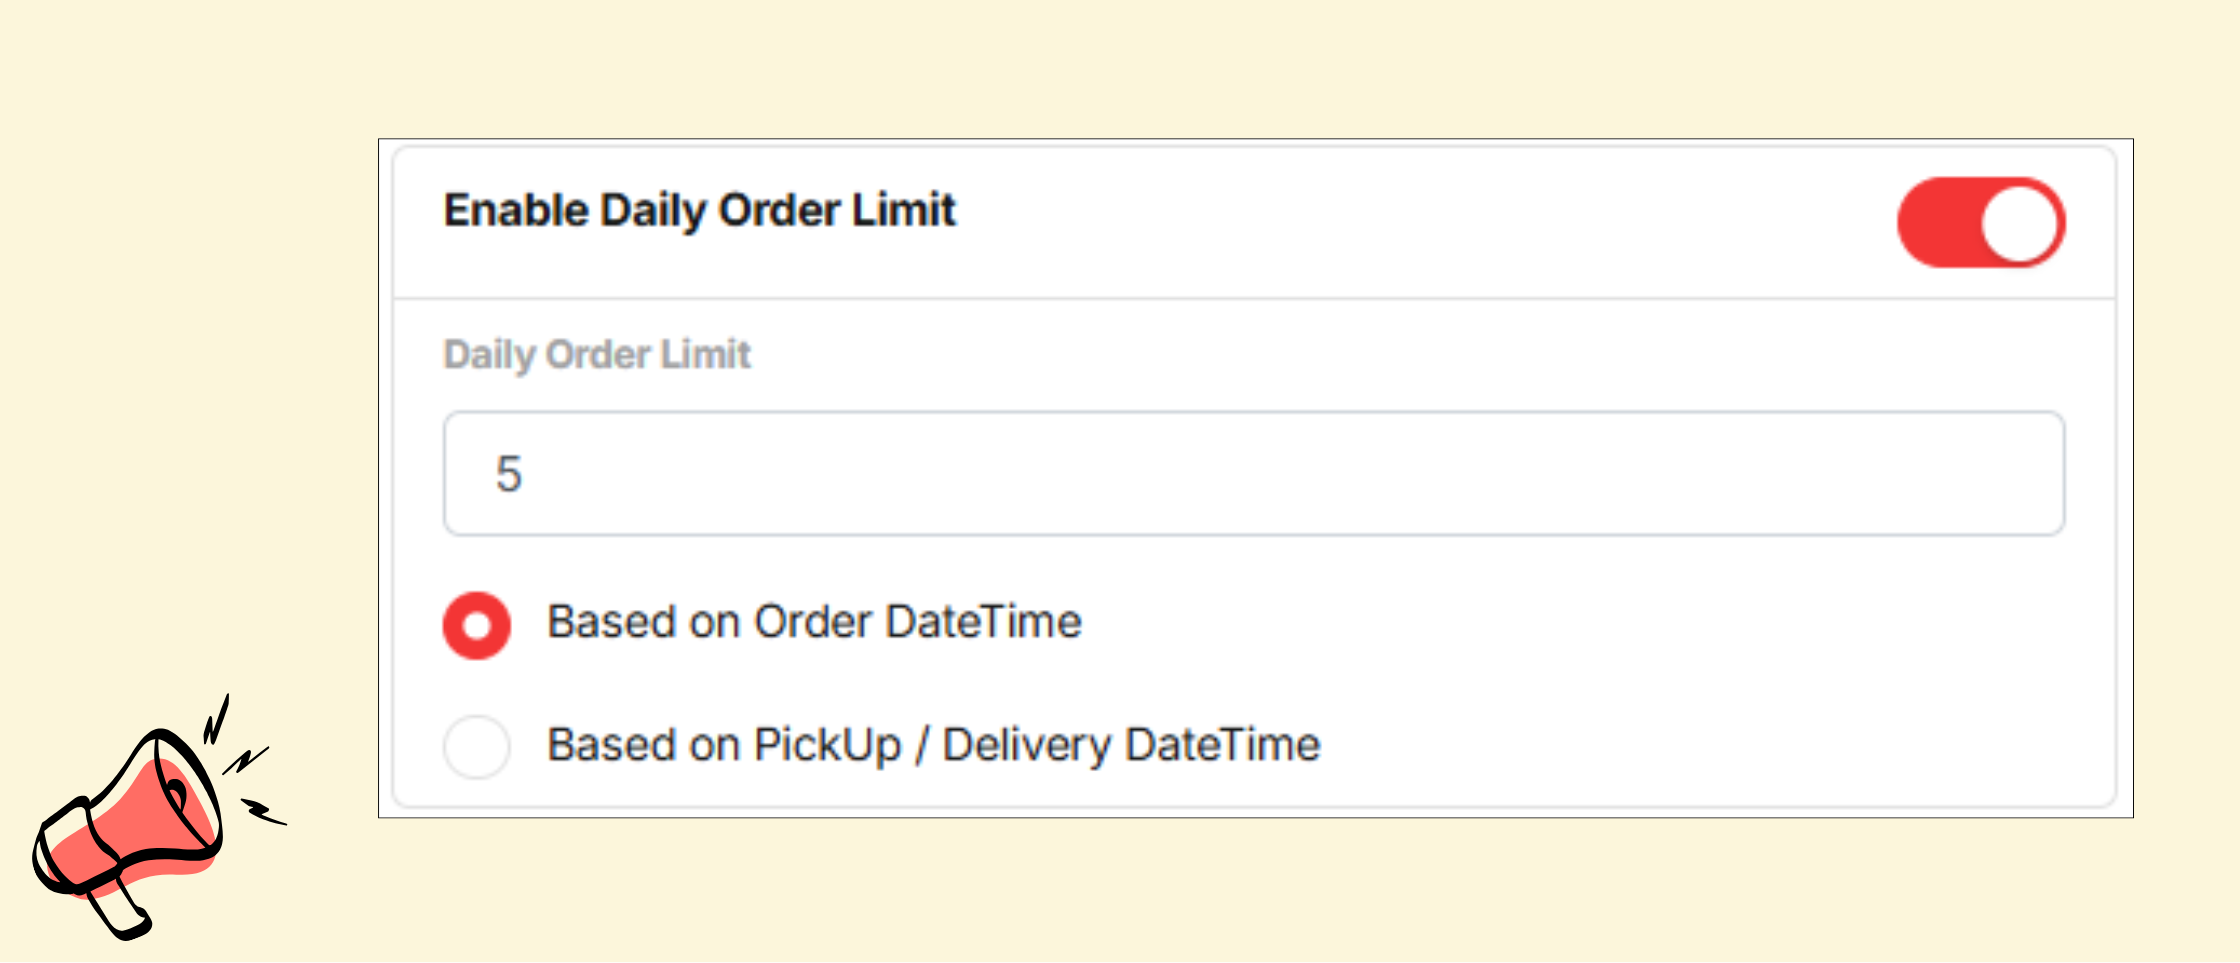This screenshot has height=963, width=2240.
Task: Click the word 'PickUp' in the second option
Action: click(827, 745)
